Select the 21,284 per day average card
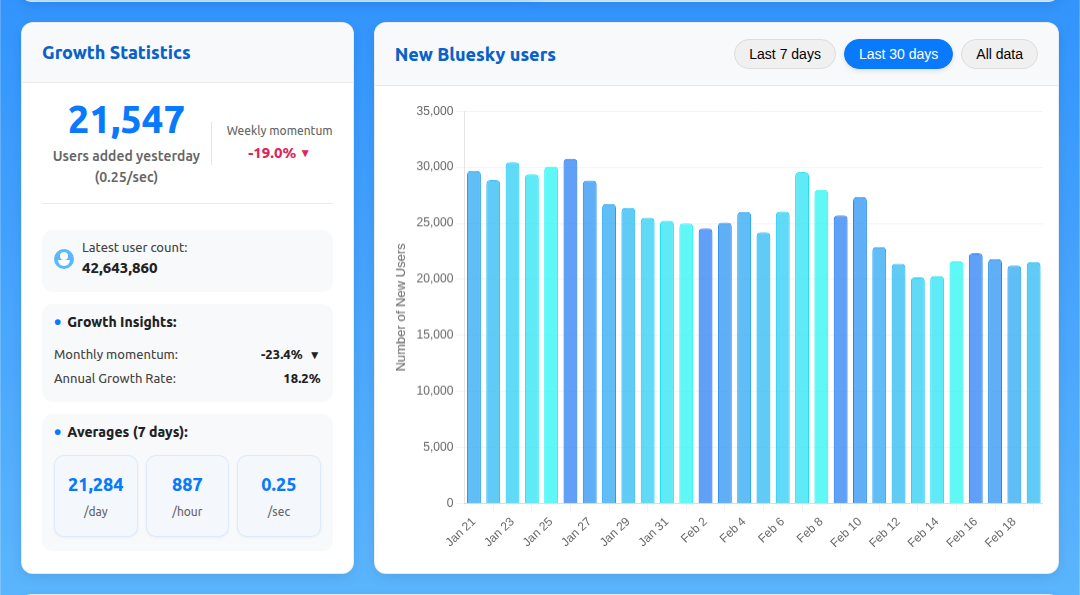 96,496
